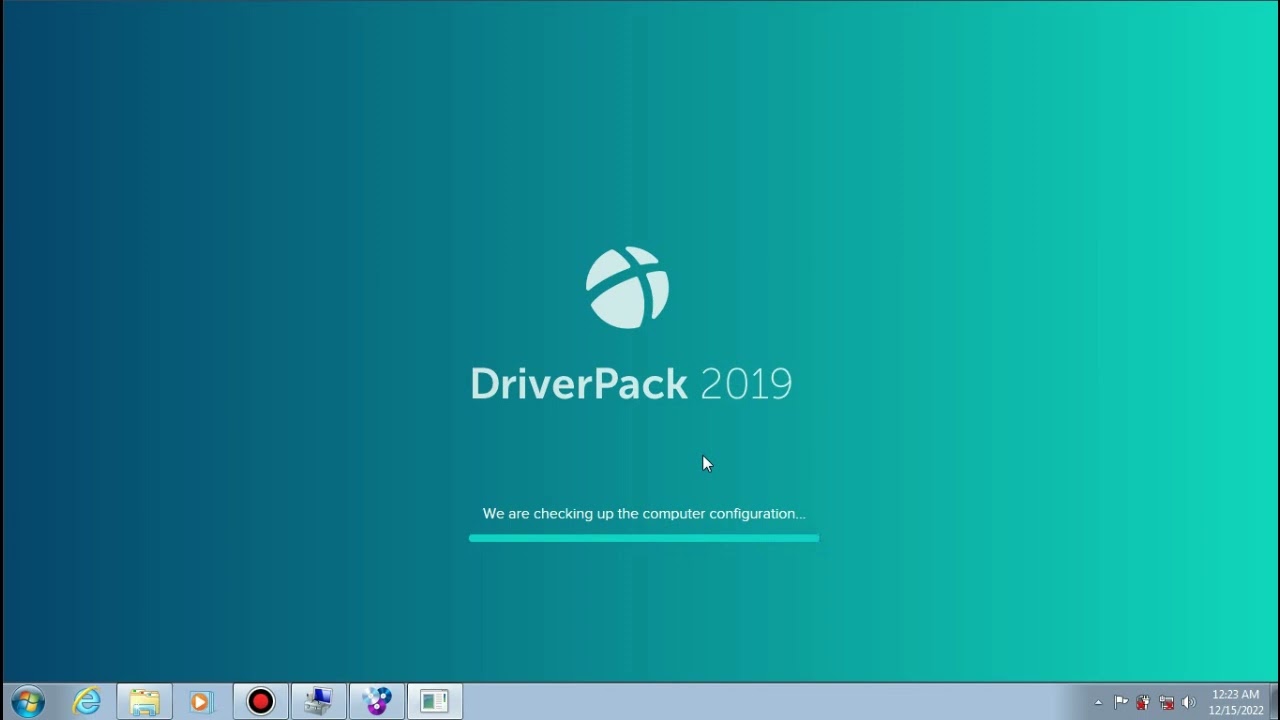
Task: Open network status tray icon
Action: [1166, 702]
